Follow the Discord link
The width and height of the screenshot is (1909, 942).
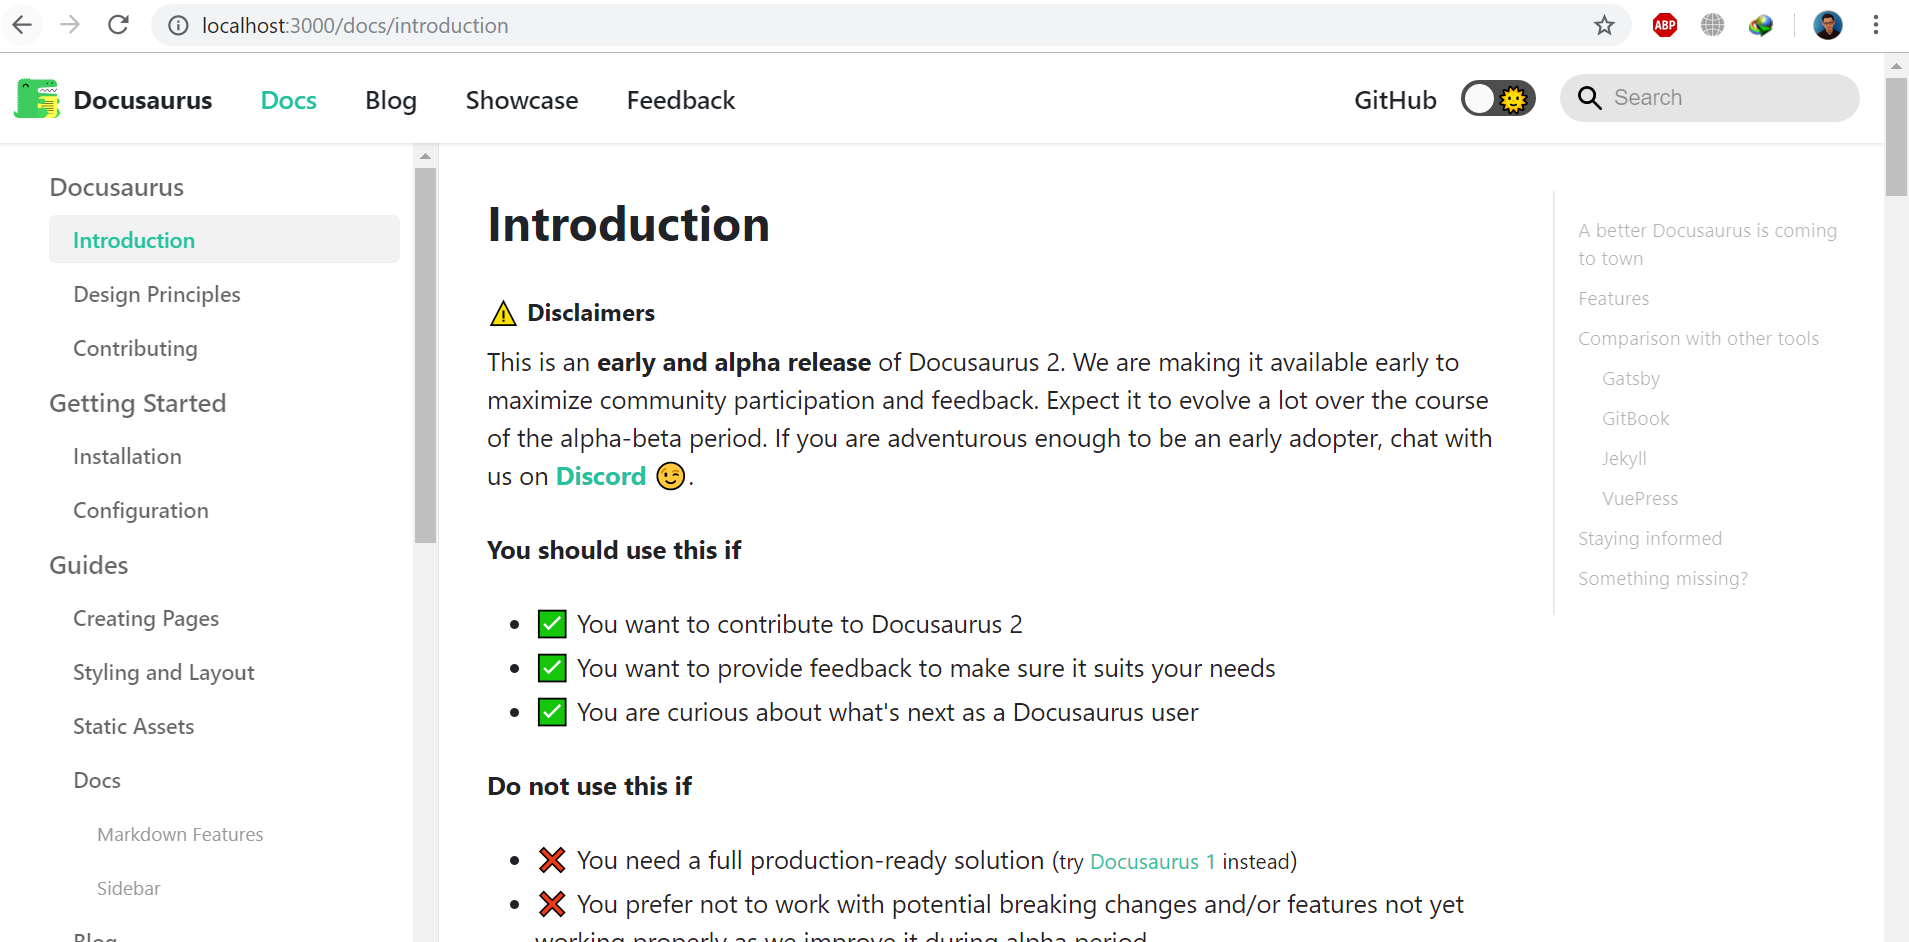[601, 476]
